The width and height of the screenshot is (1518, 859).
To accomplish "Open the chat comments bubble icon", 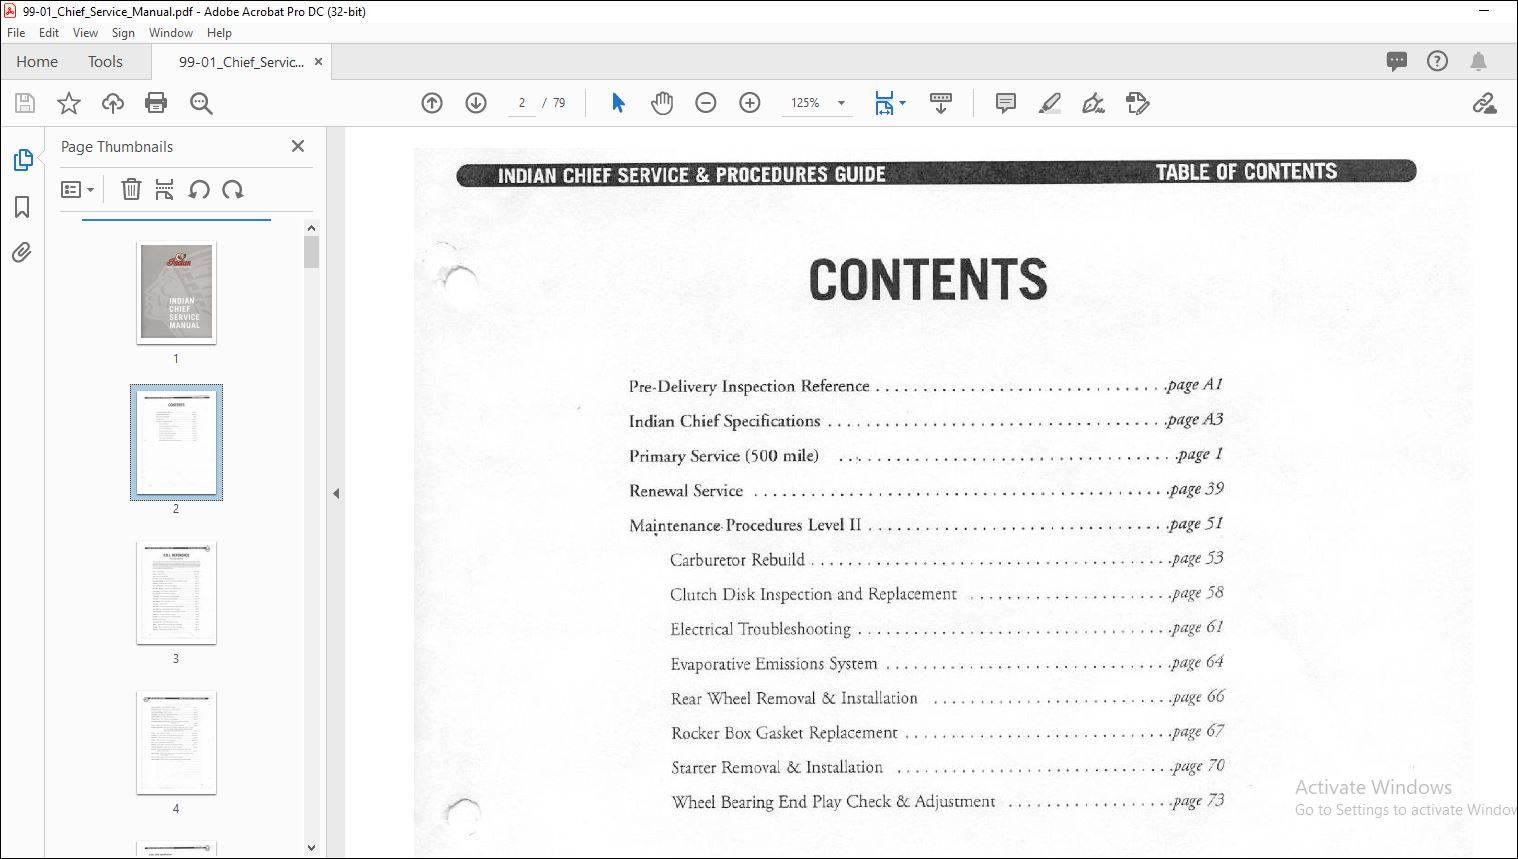I will coord(1397,61).
